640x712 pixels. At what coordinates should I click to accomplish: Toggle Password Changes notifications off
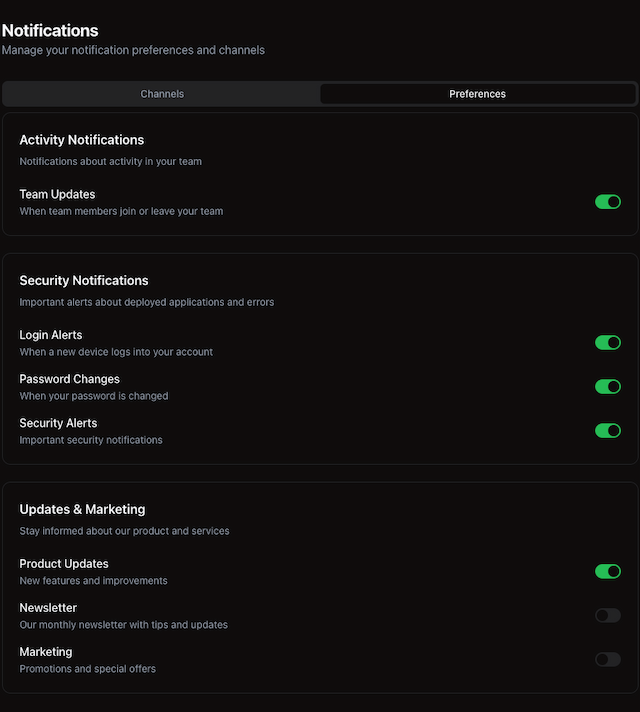(x=608, y=386)
